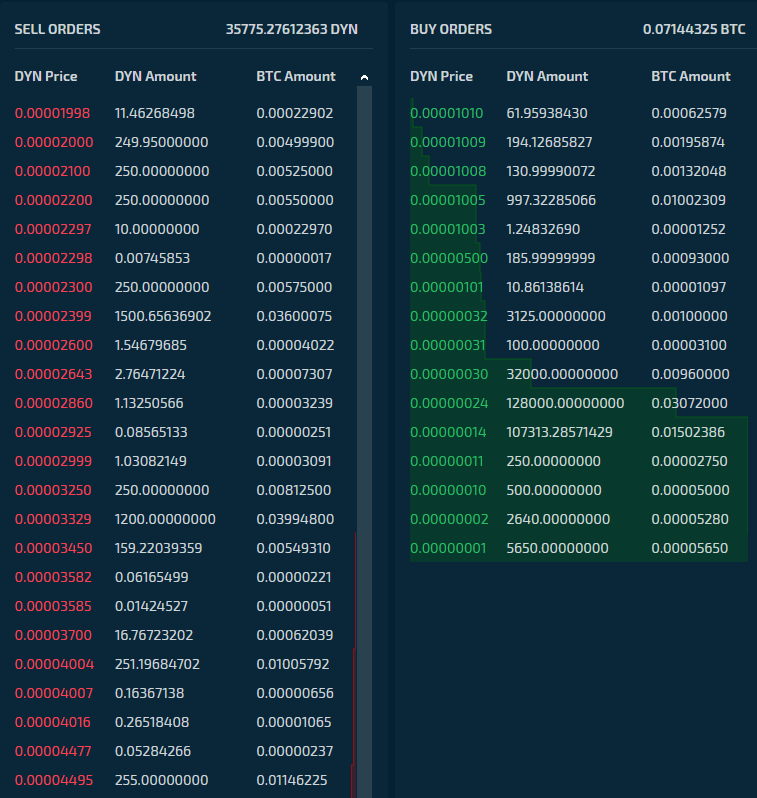Click buy amount 997.32285066
Screen dimensions: 757x798
[x=551, y=200]
